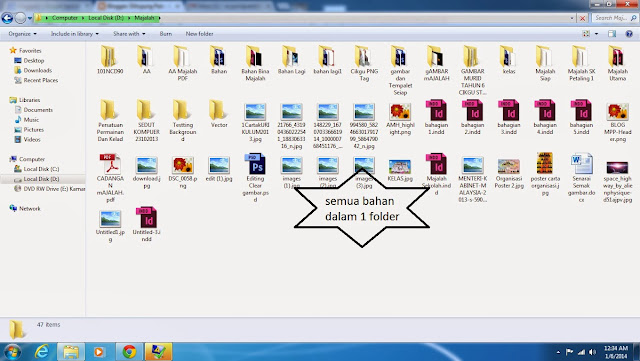The height and width of the screenshot is (361, 640).
Task: Open the view options dropdown arrow
Action: (597, 34)
